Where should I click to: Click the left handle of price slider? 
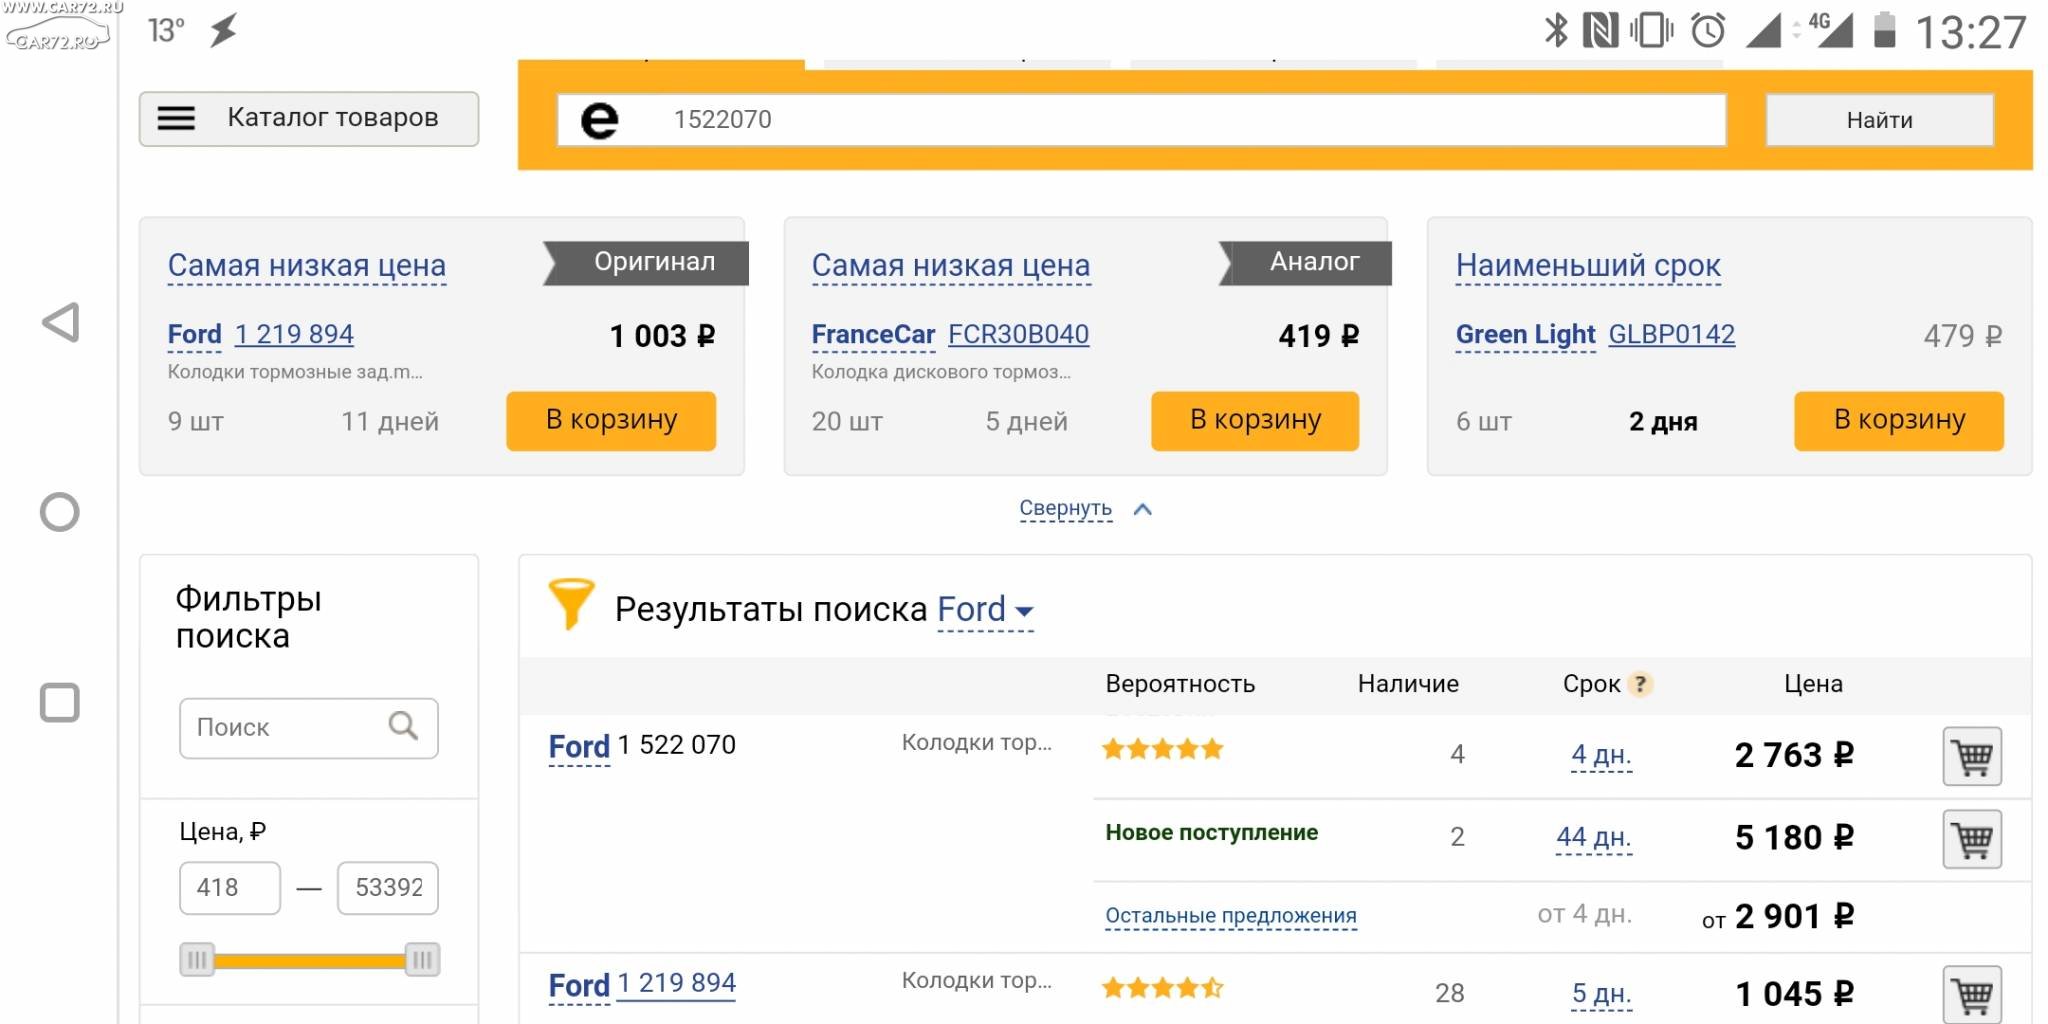pos(197,960)
